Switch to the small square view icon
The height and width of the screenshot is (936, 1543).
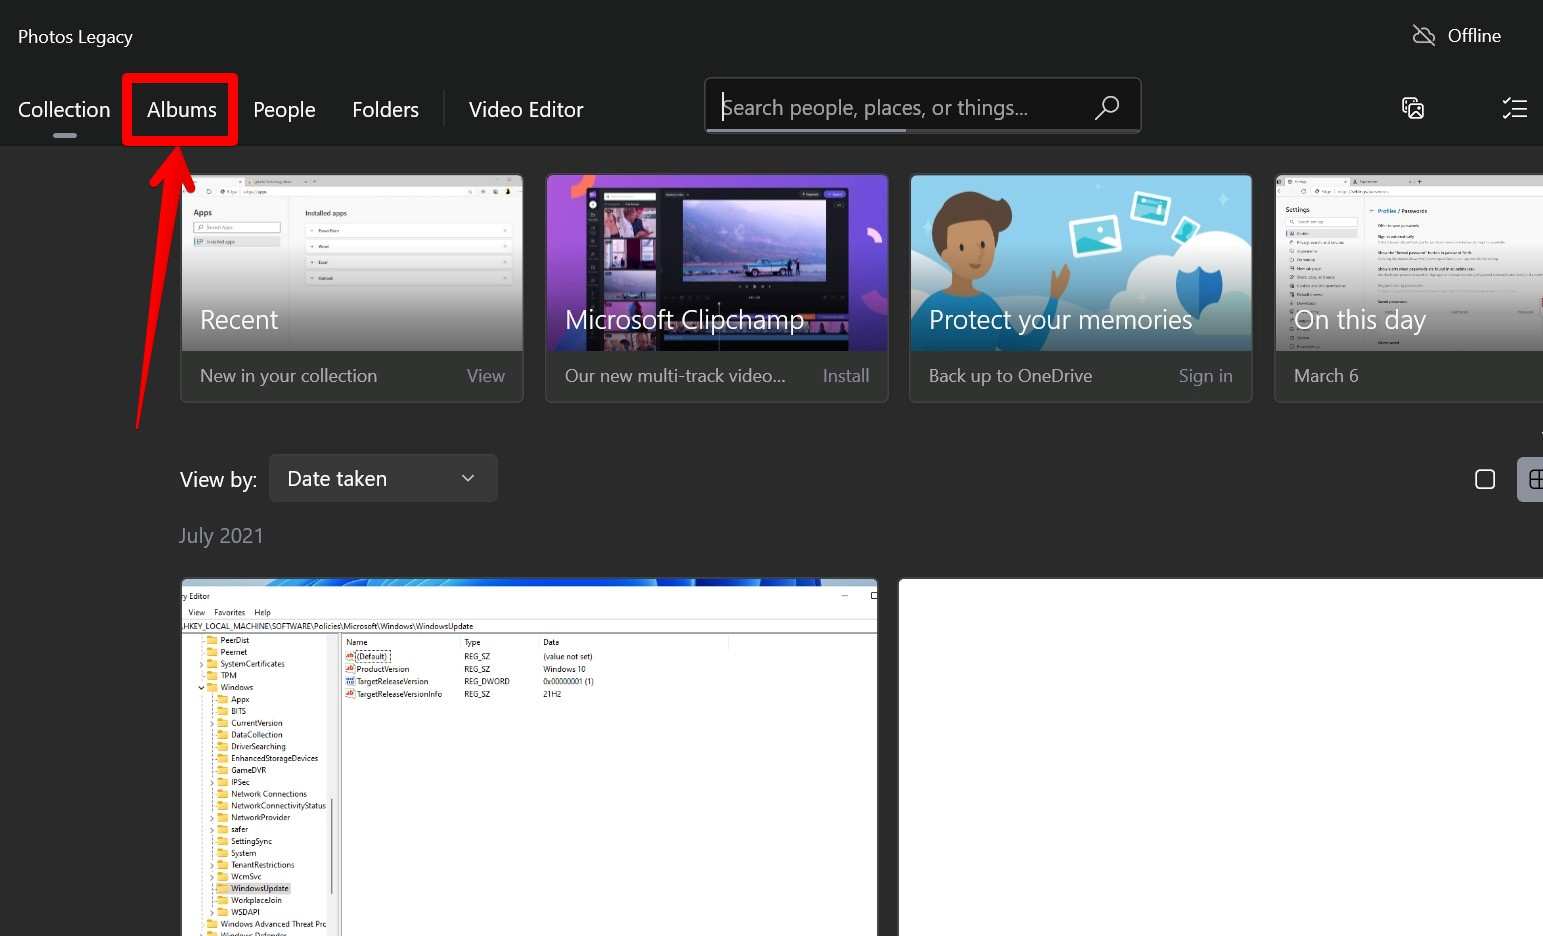[1485, 479]
